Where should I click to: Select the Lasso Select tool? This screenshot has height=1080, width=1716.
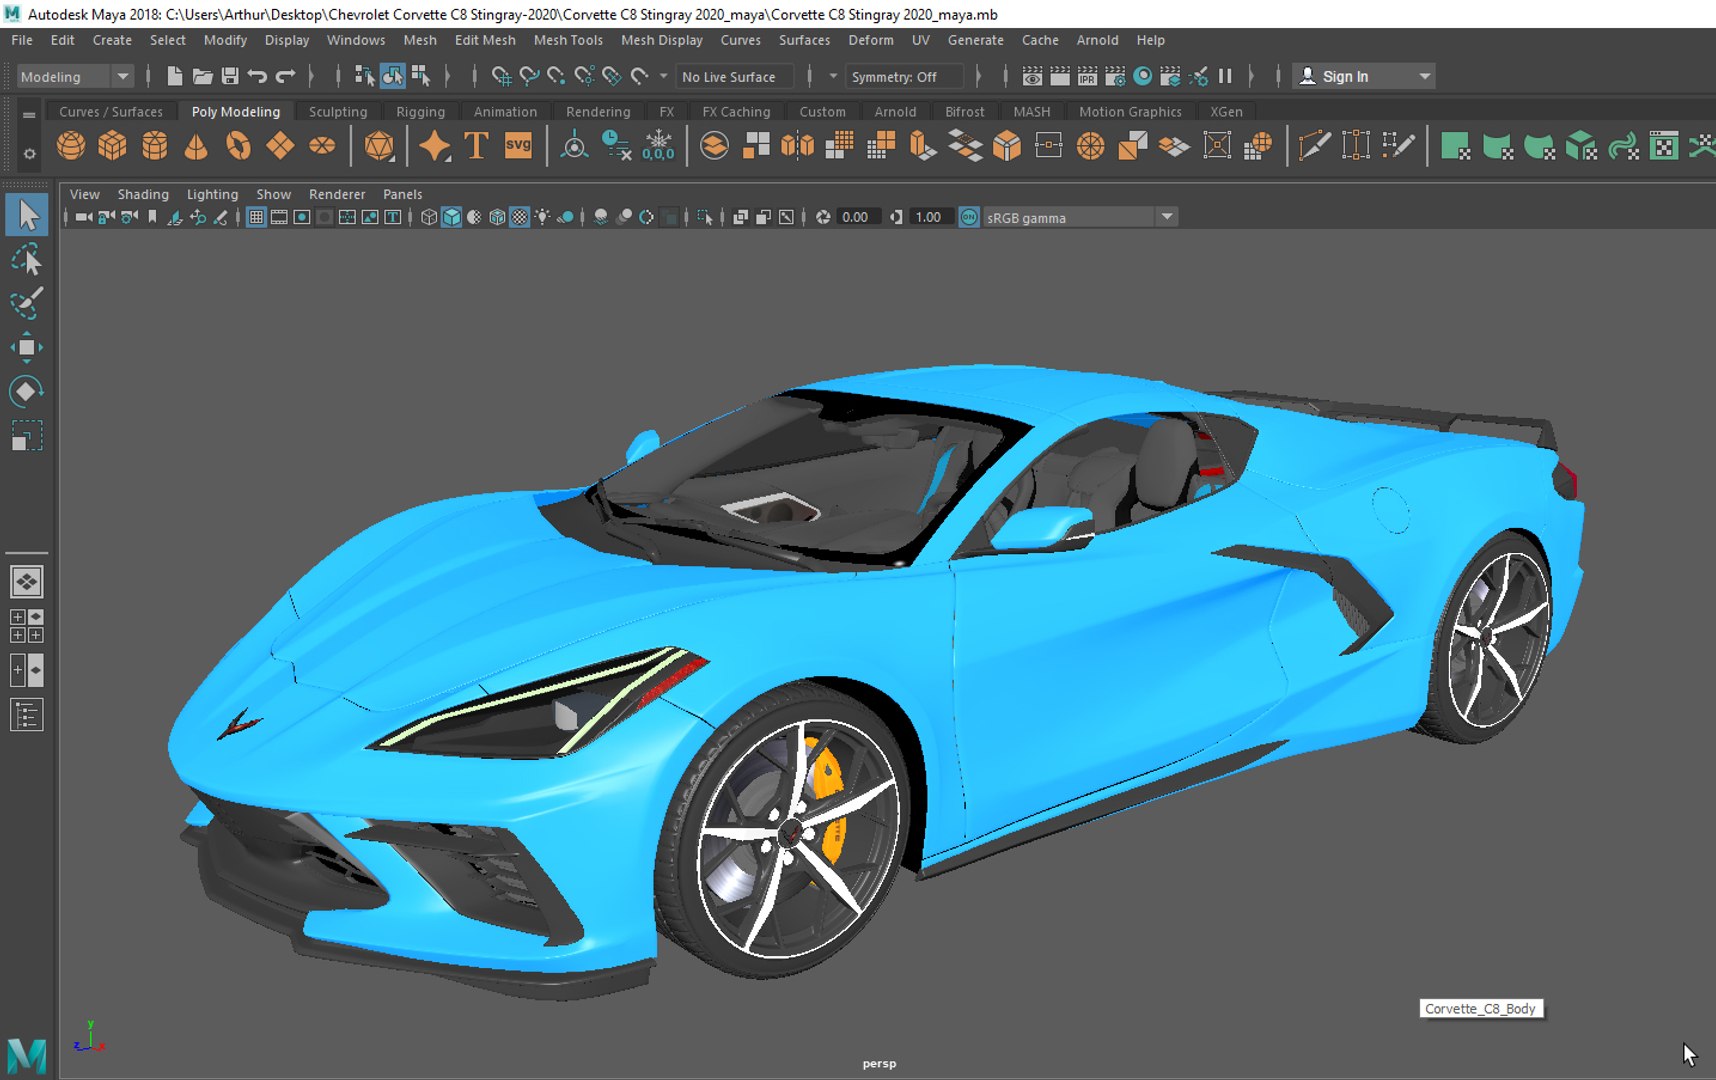point(27,259)
